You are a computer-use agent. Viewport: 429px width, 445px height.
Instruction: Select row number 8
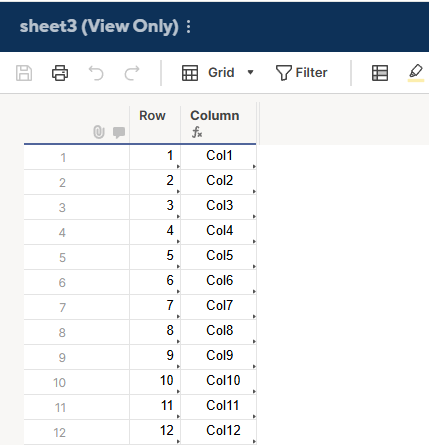point(62,332)
